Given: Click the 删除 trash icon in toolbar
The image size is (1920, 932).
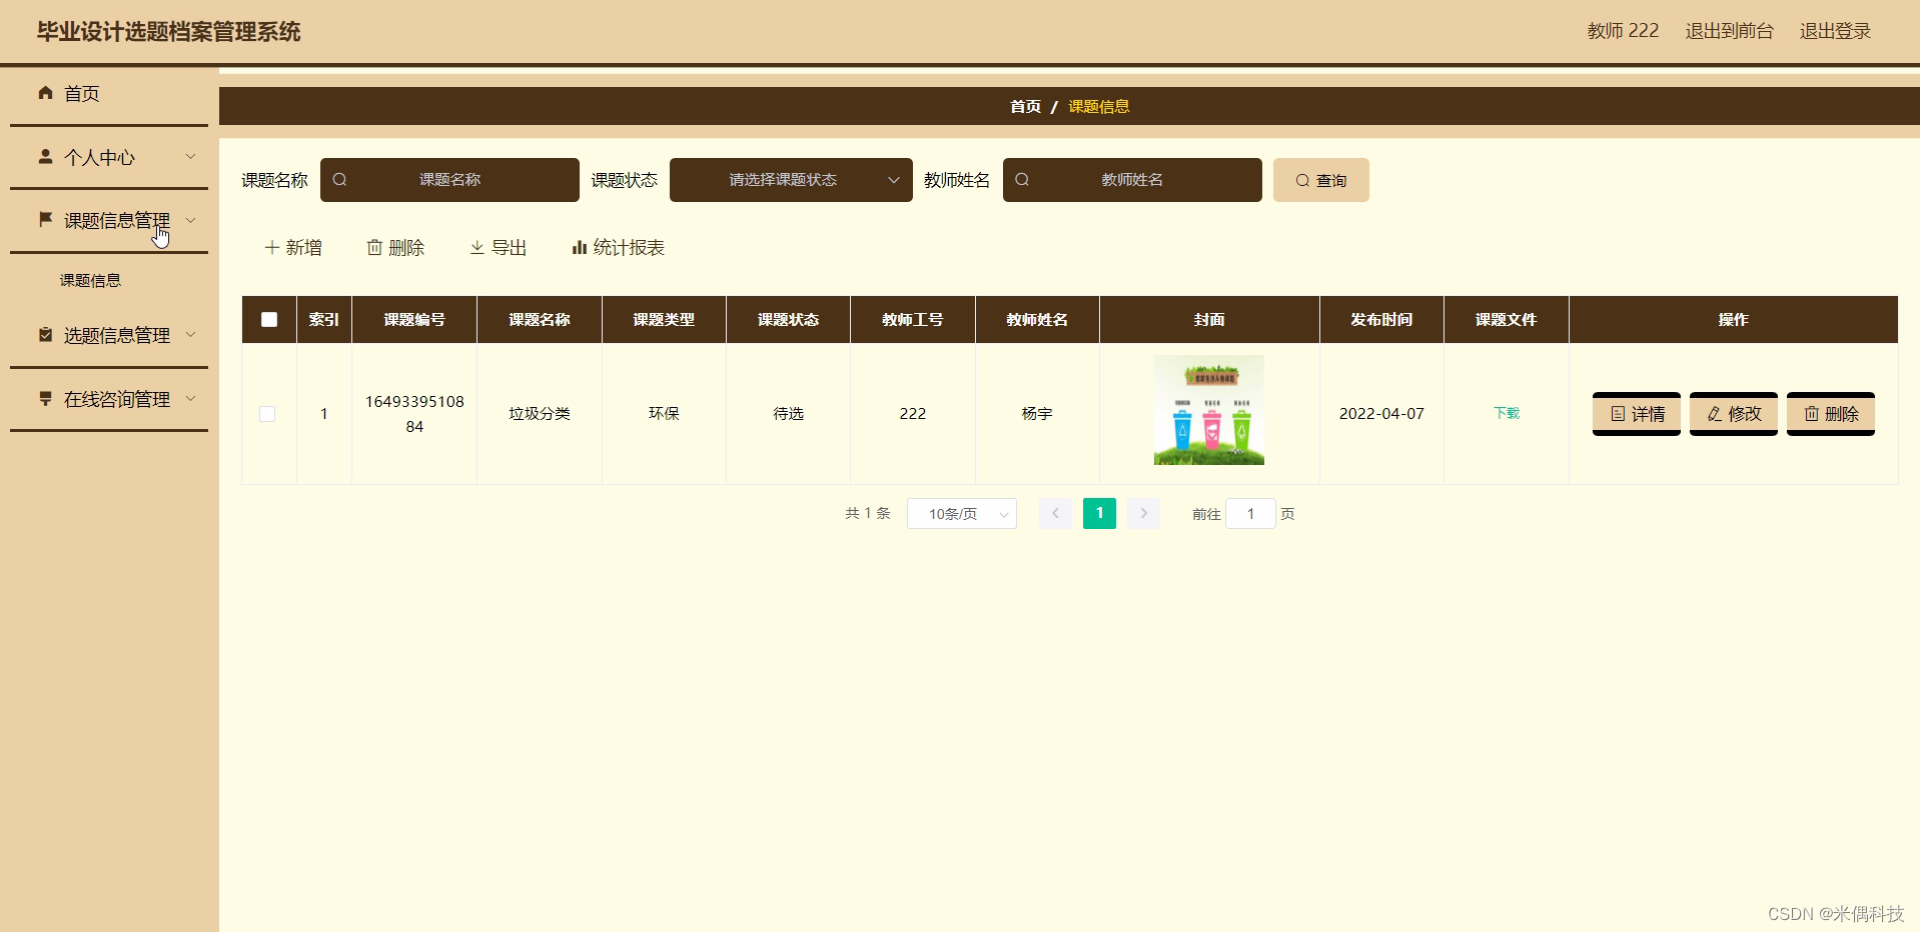Looking at the screenshot, I should click(374, 247).
